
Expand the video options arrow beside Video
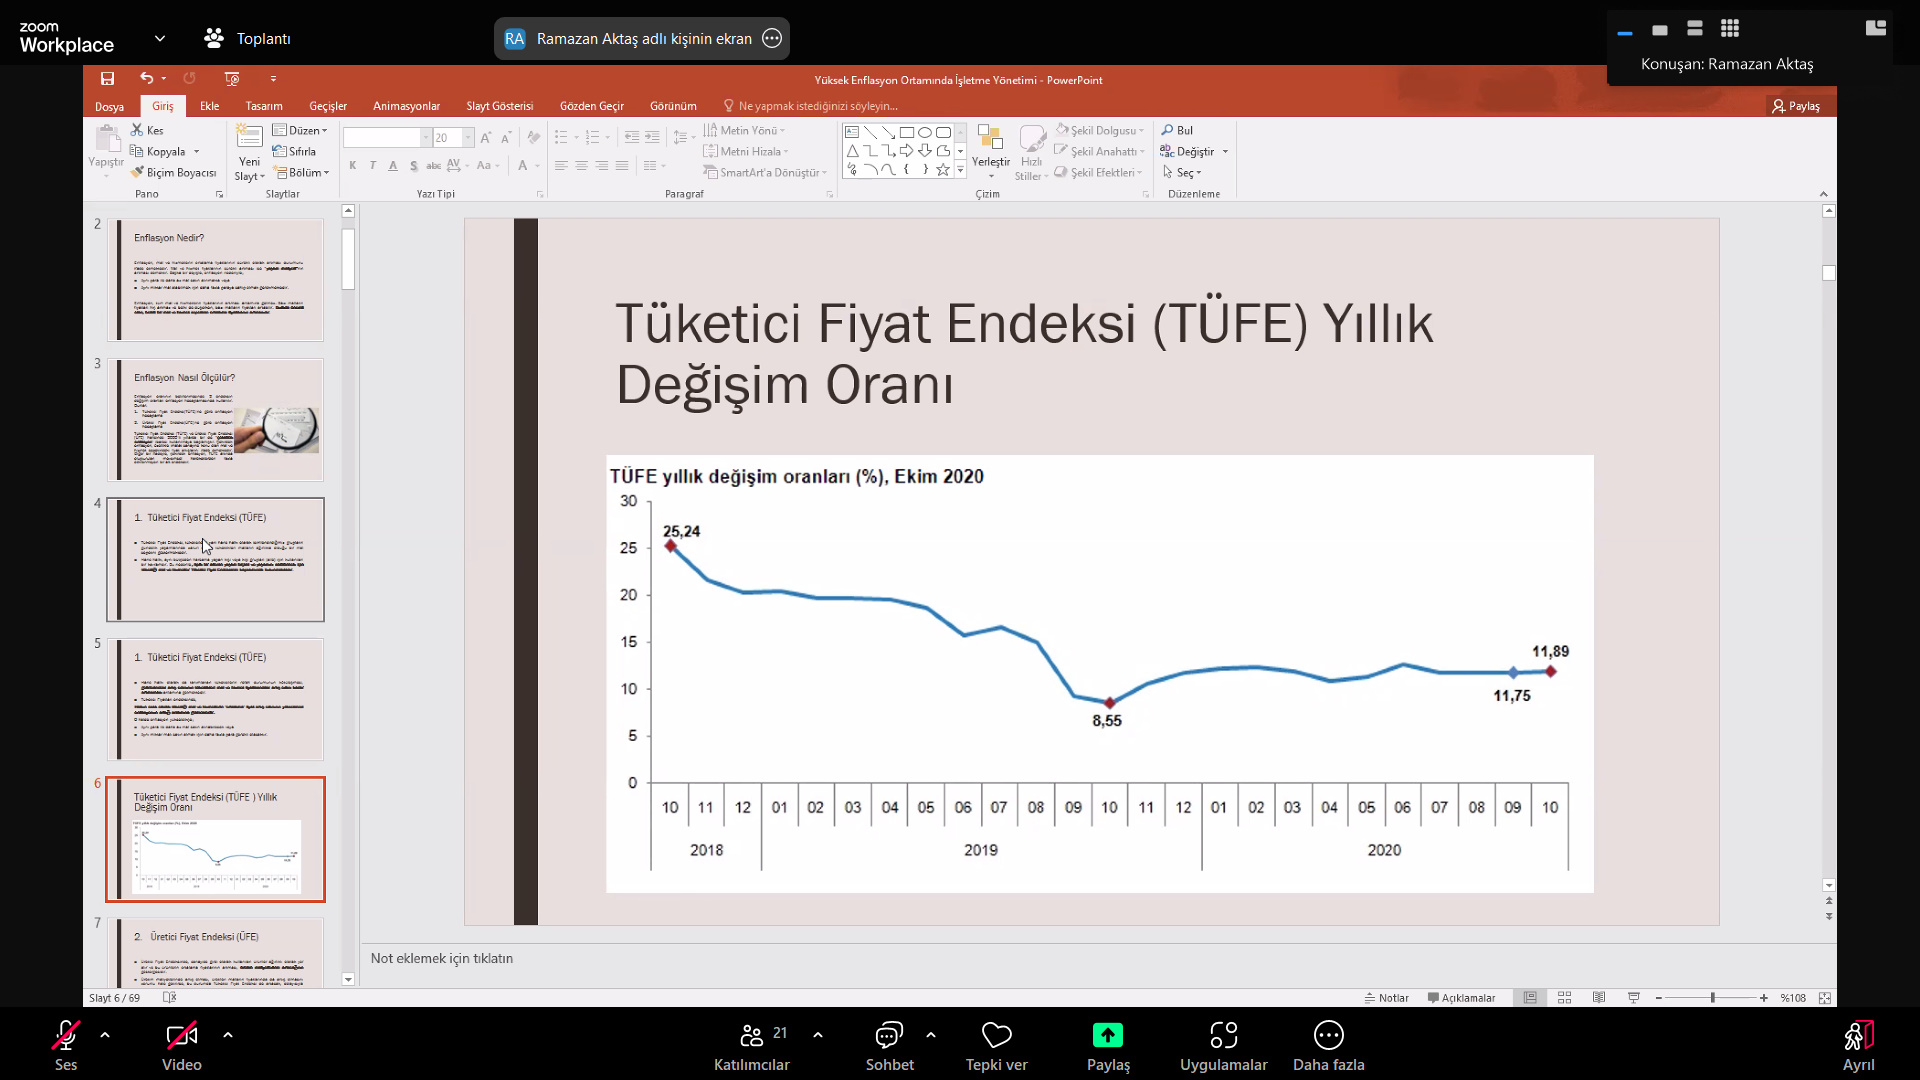tap(228, 1036)
